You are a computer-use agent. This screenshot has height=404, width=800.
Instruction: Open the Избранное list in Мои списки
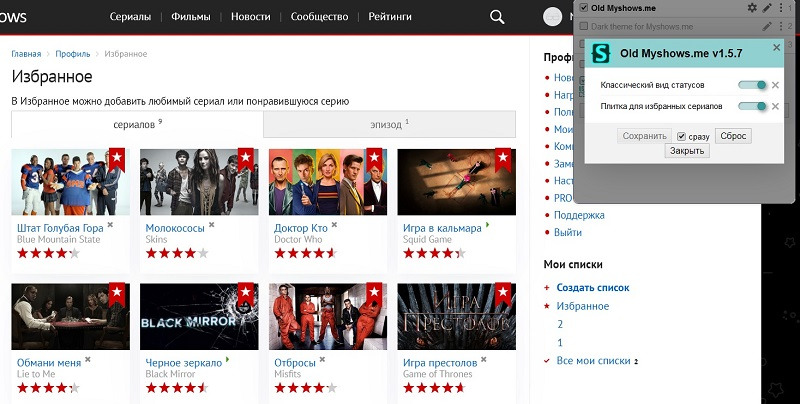tap(583, 306)
